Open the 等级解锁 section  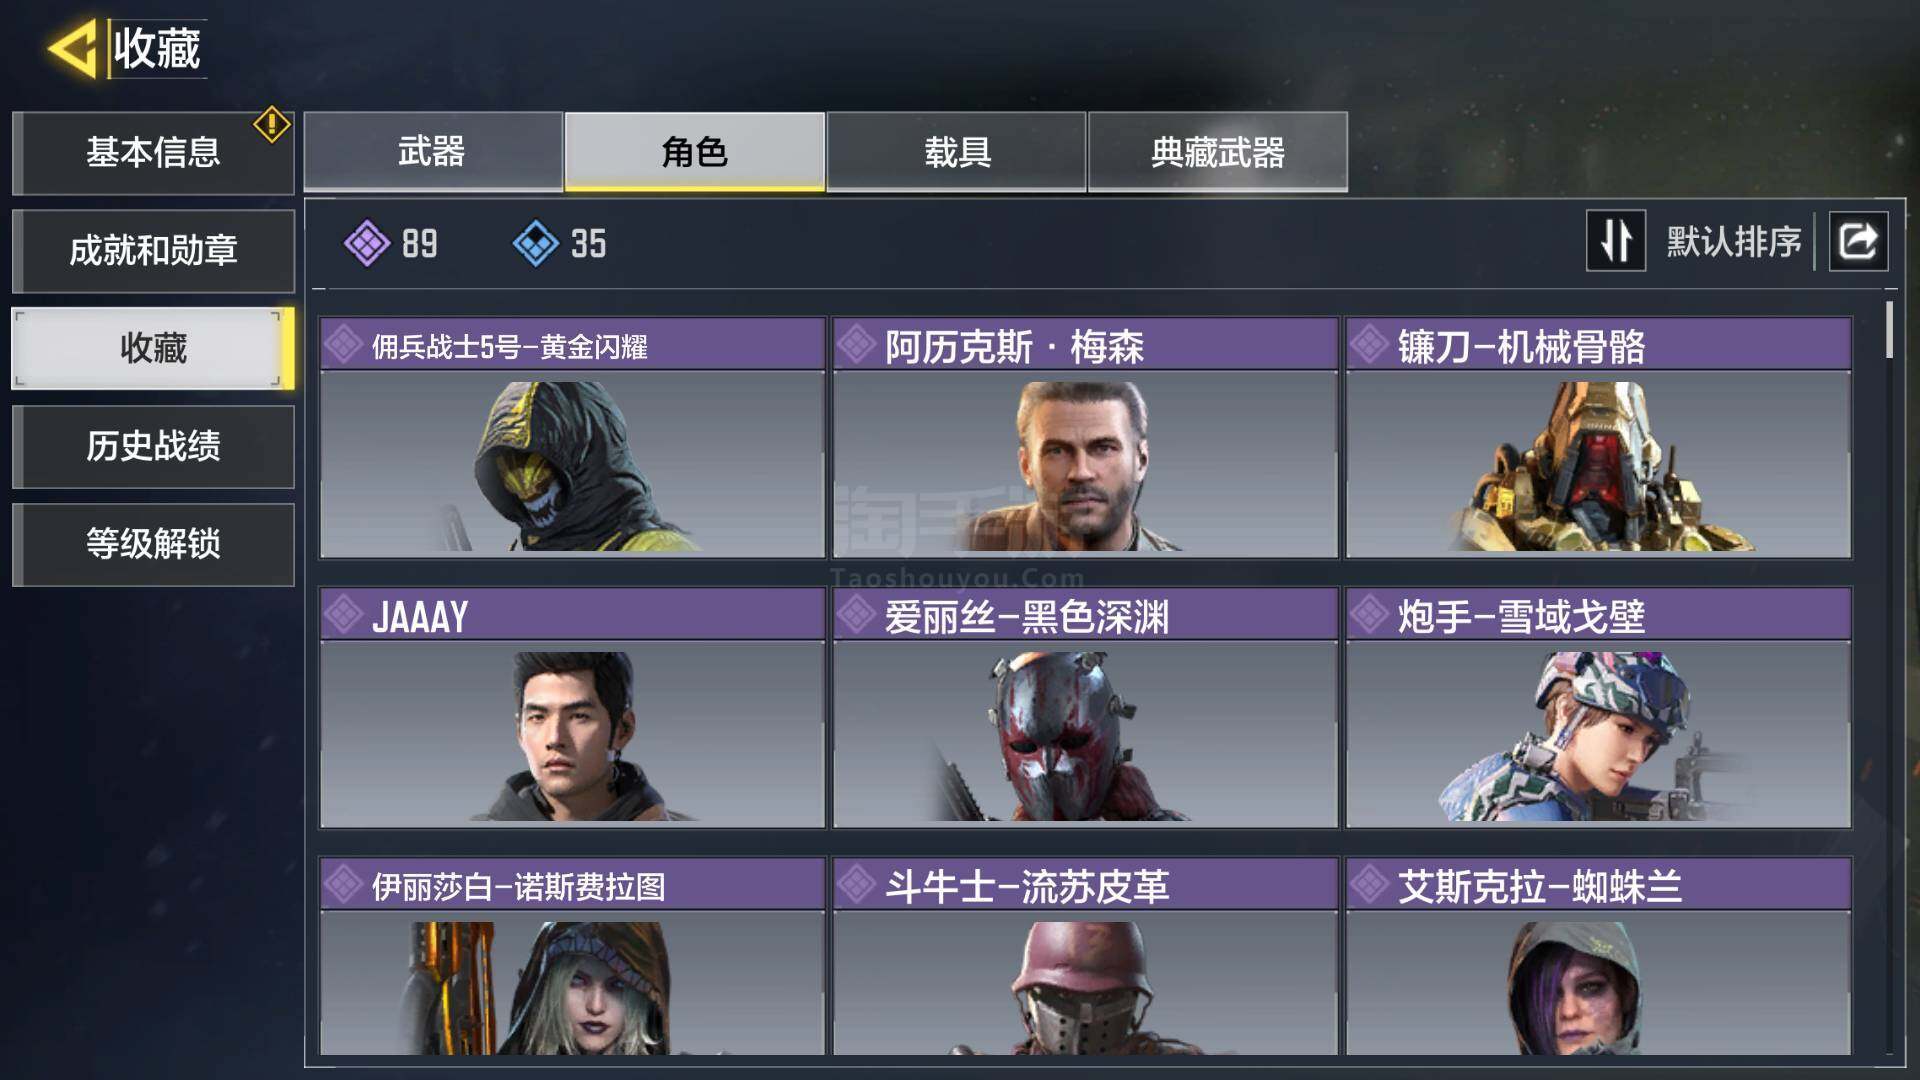point(153,544)
